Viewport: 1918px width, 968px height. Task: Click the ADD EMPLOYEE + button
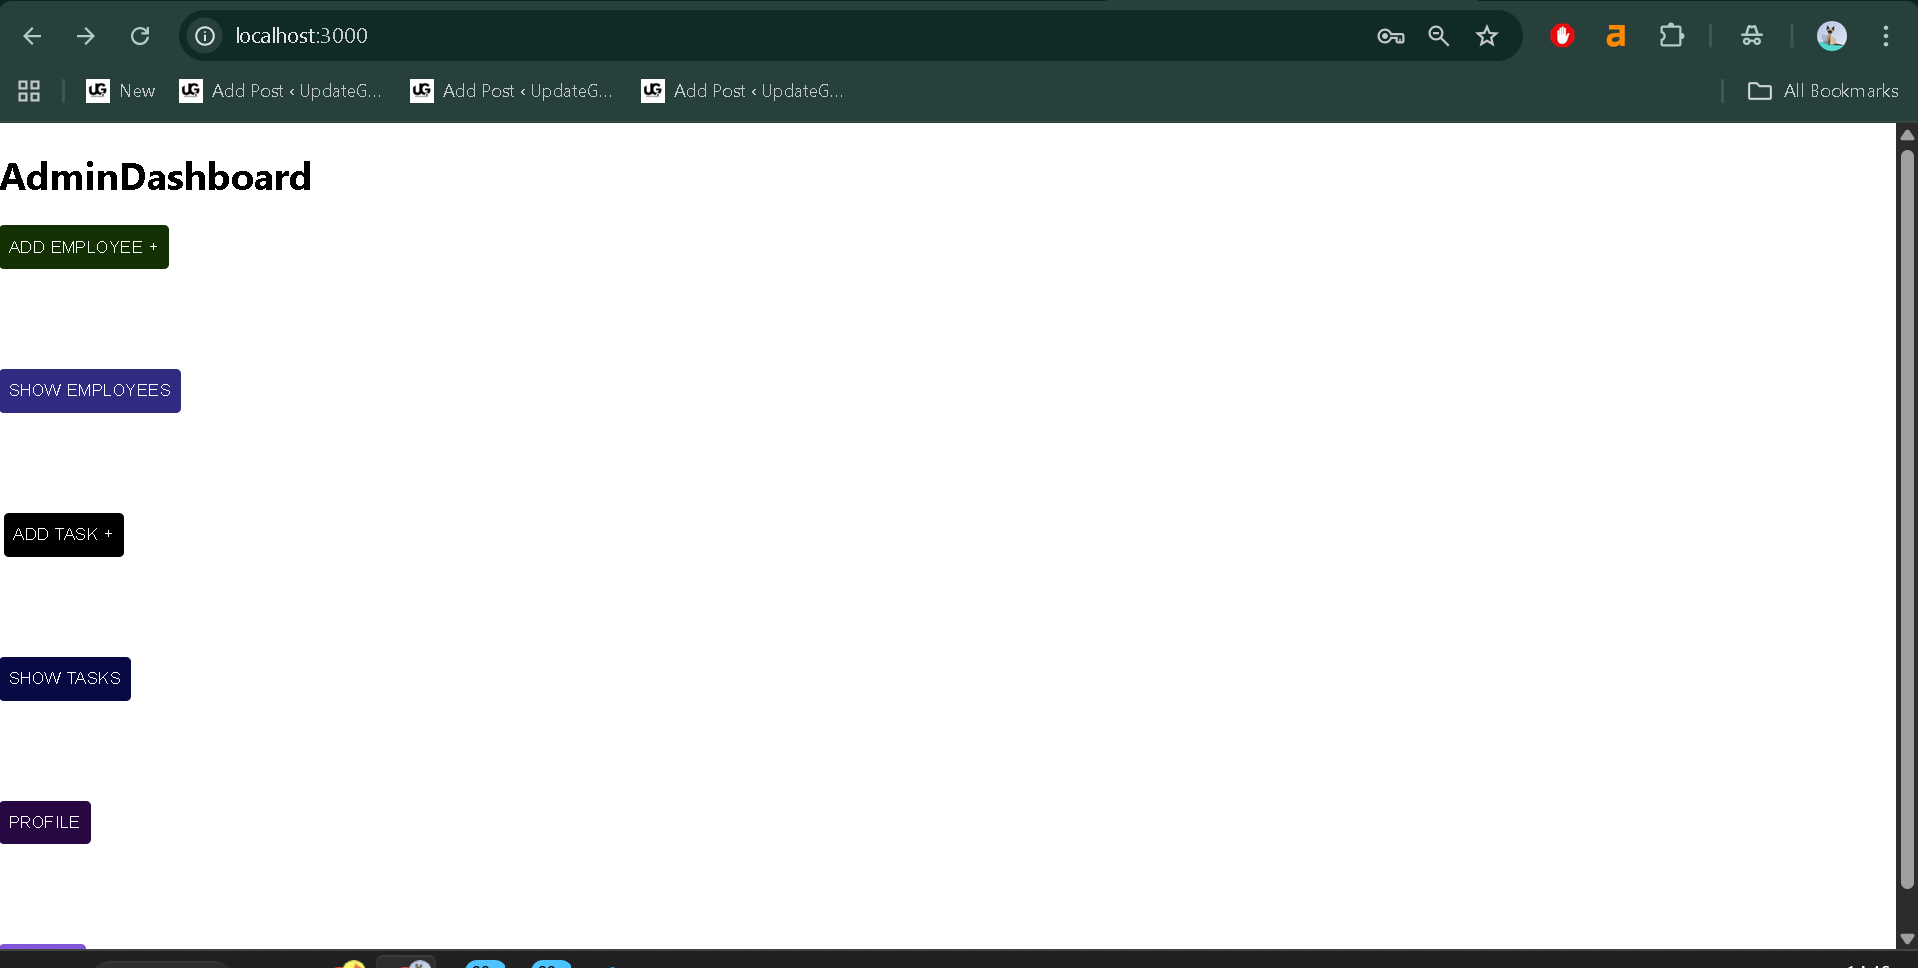tap(84, 247)
